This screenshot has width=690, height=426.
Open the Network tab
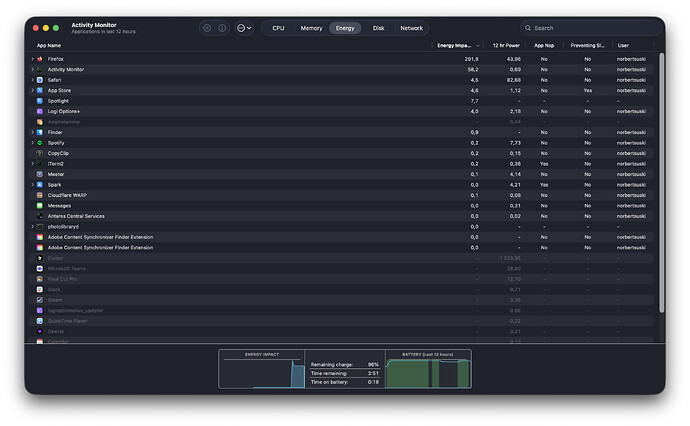[x=411, y=28]
